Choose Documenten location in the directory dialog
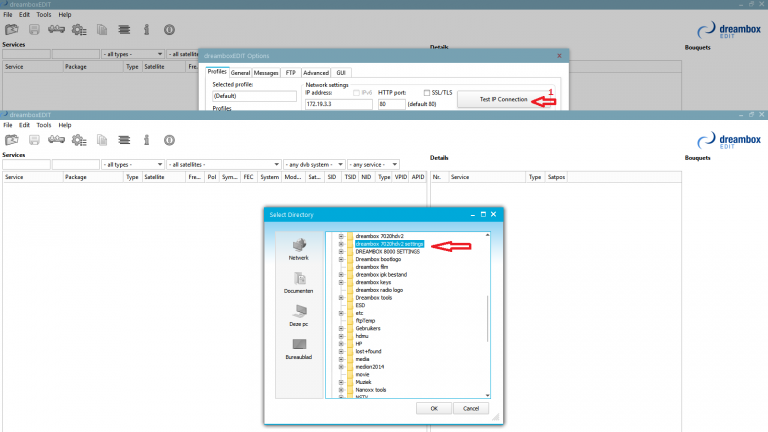Image resolution: width=768 pixels, height=432 pixels. click(x=298, y=281)
